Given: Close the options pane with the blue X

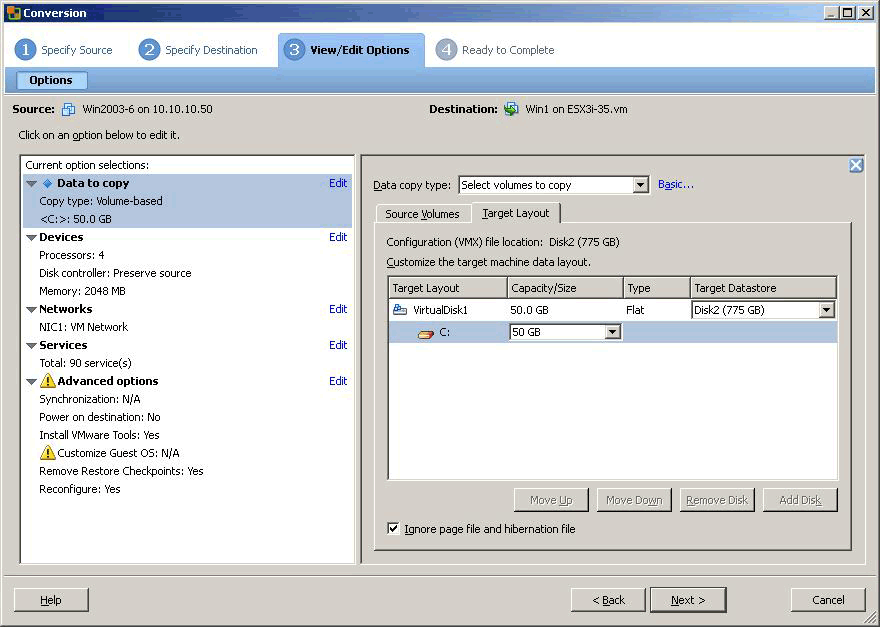Looking at the screenshot, I should 856,165.
